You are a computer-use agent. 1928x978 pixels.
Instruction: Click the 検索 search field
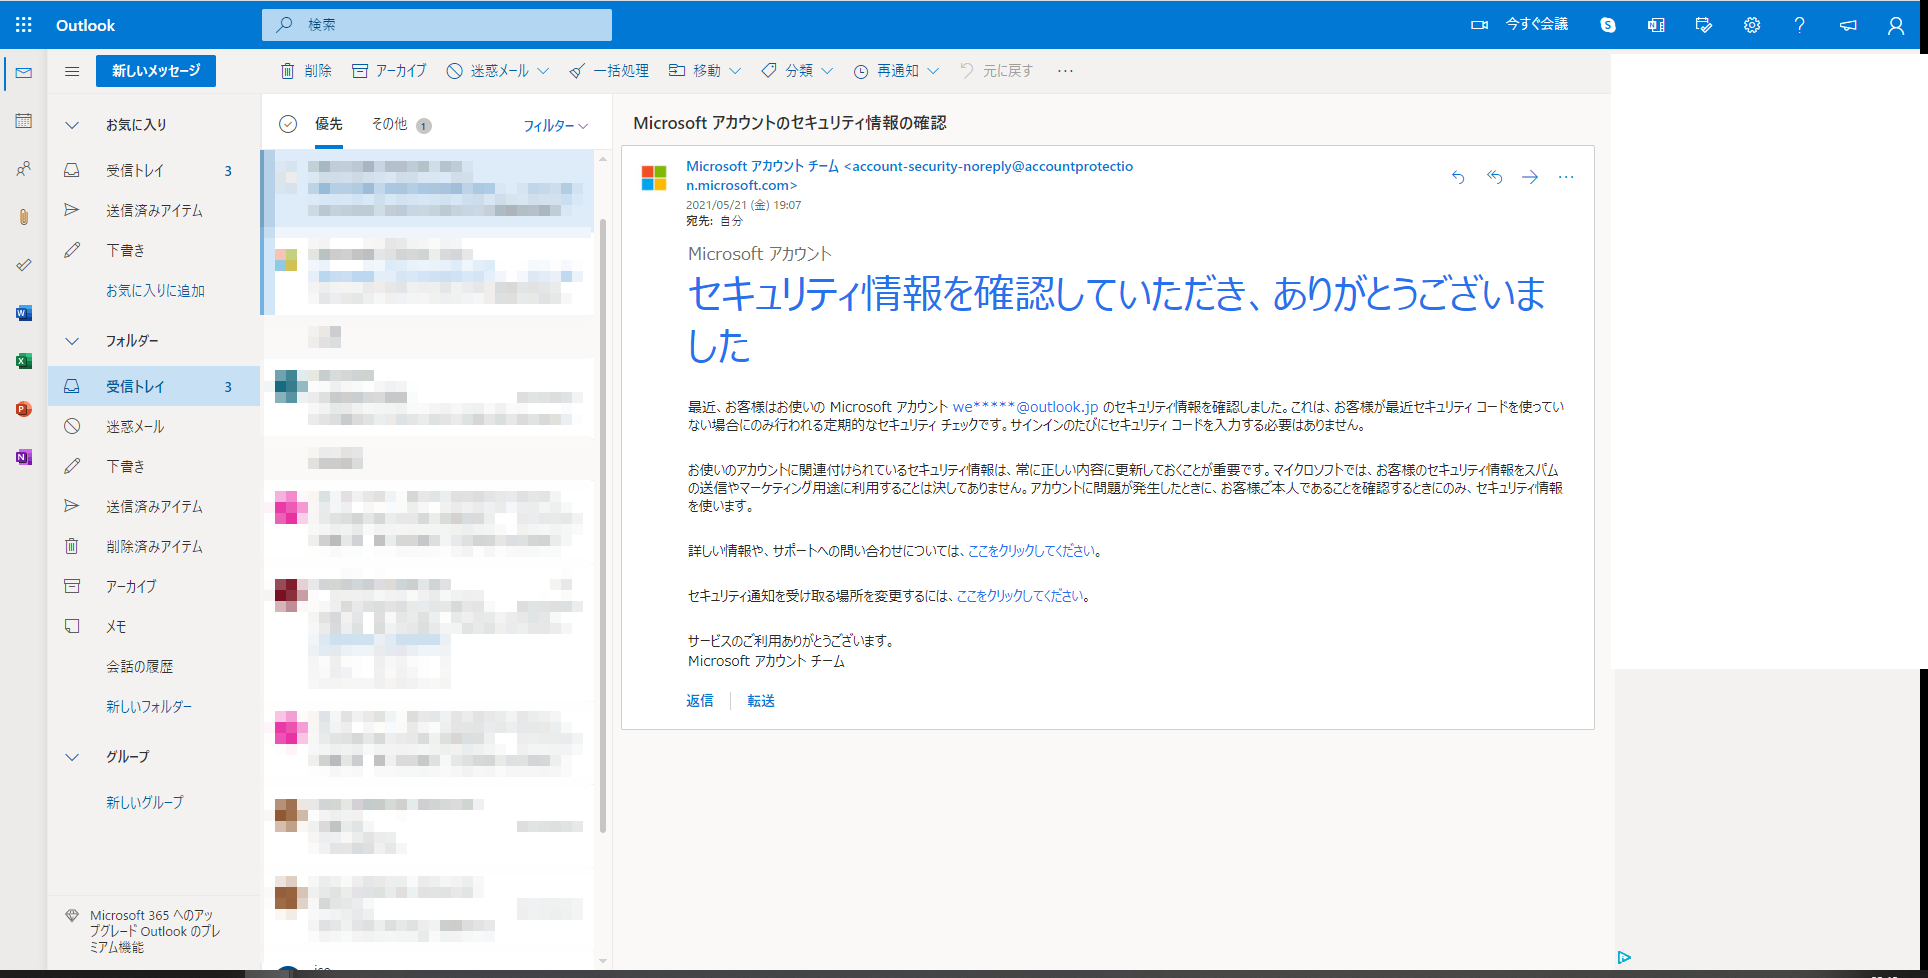pyautogui.click(x=437, y=25)
